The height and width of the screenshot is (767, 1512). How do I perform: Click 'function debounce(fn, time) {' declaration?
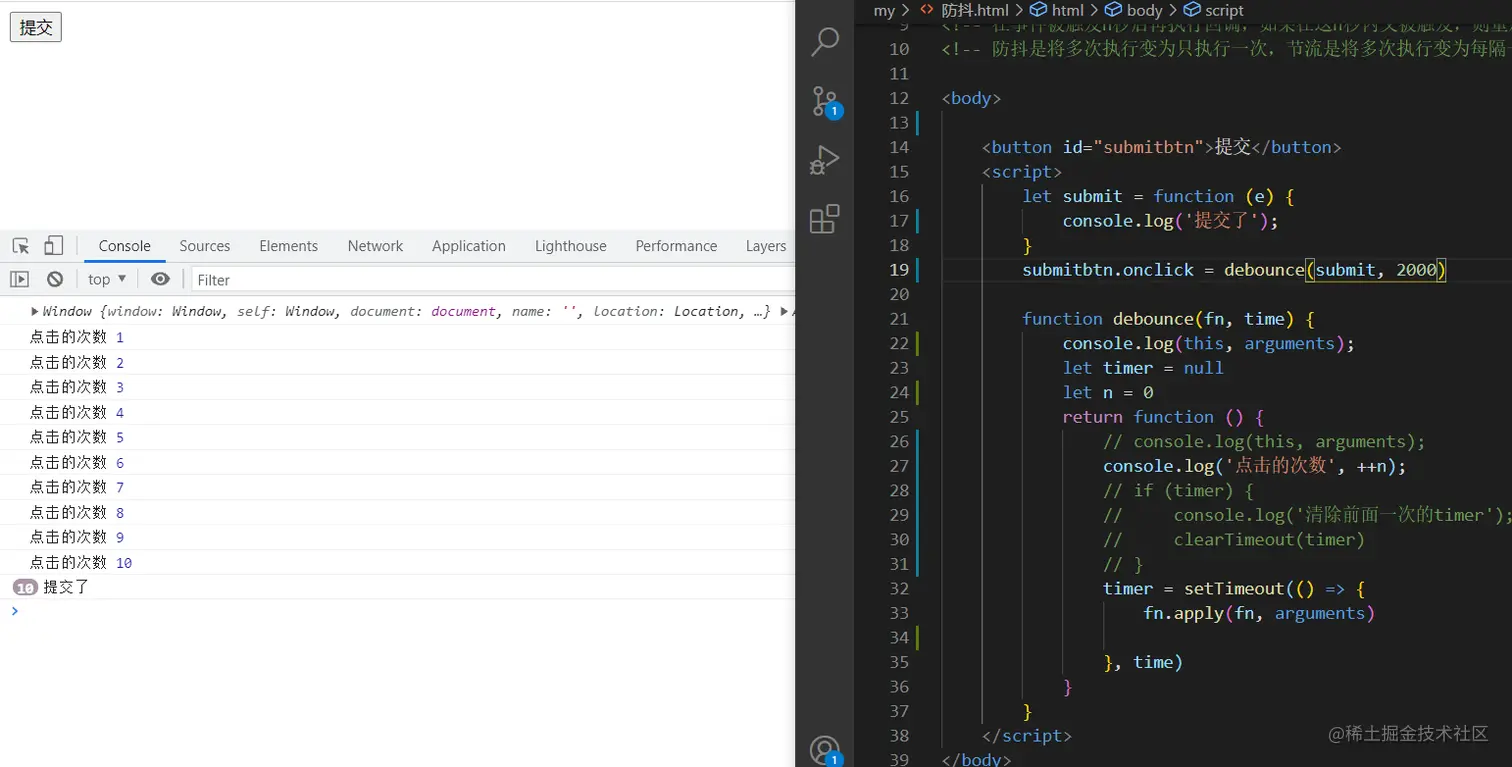click(x=1168, y=319)
